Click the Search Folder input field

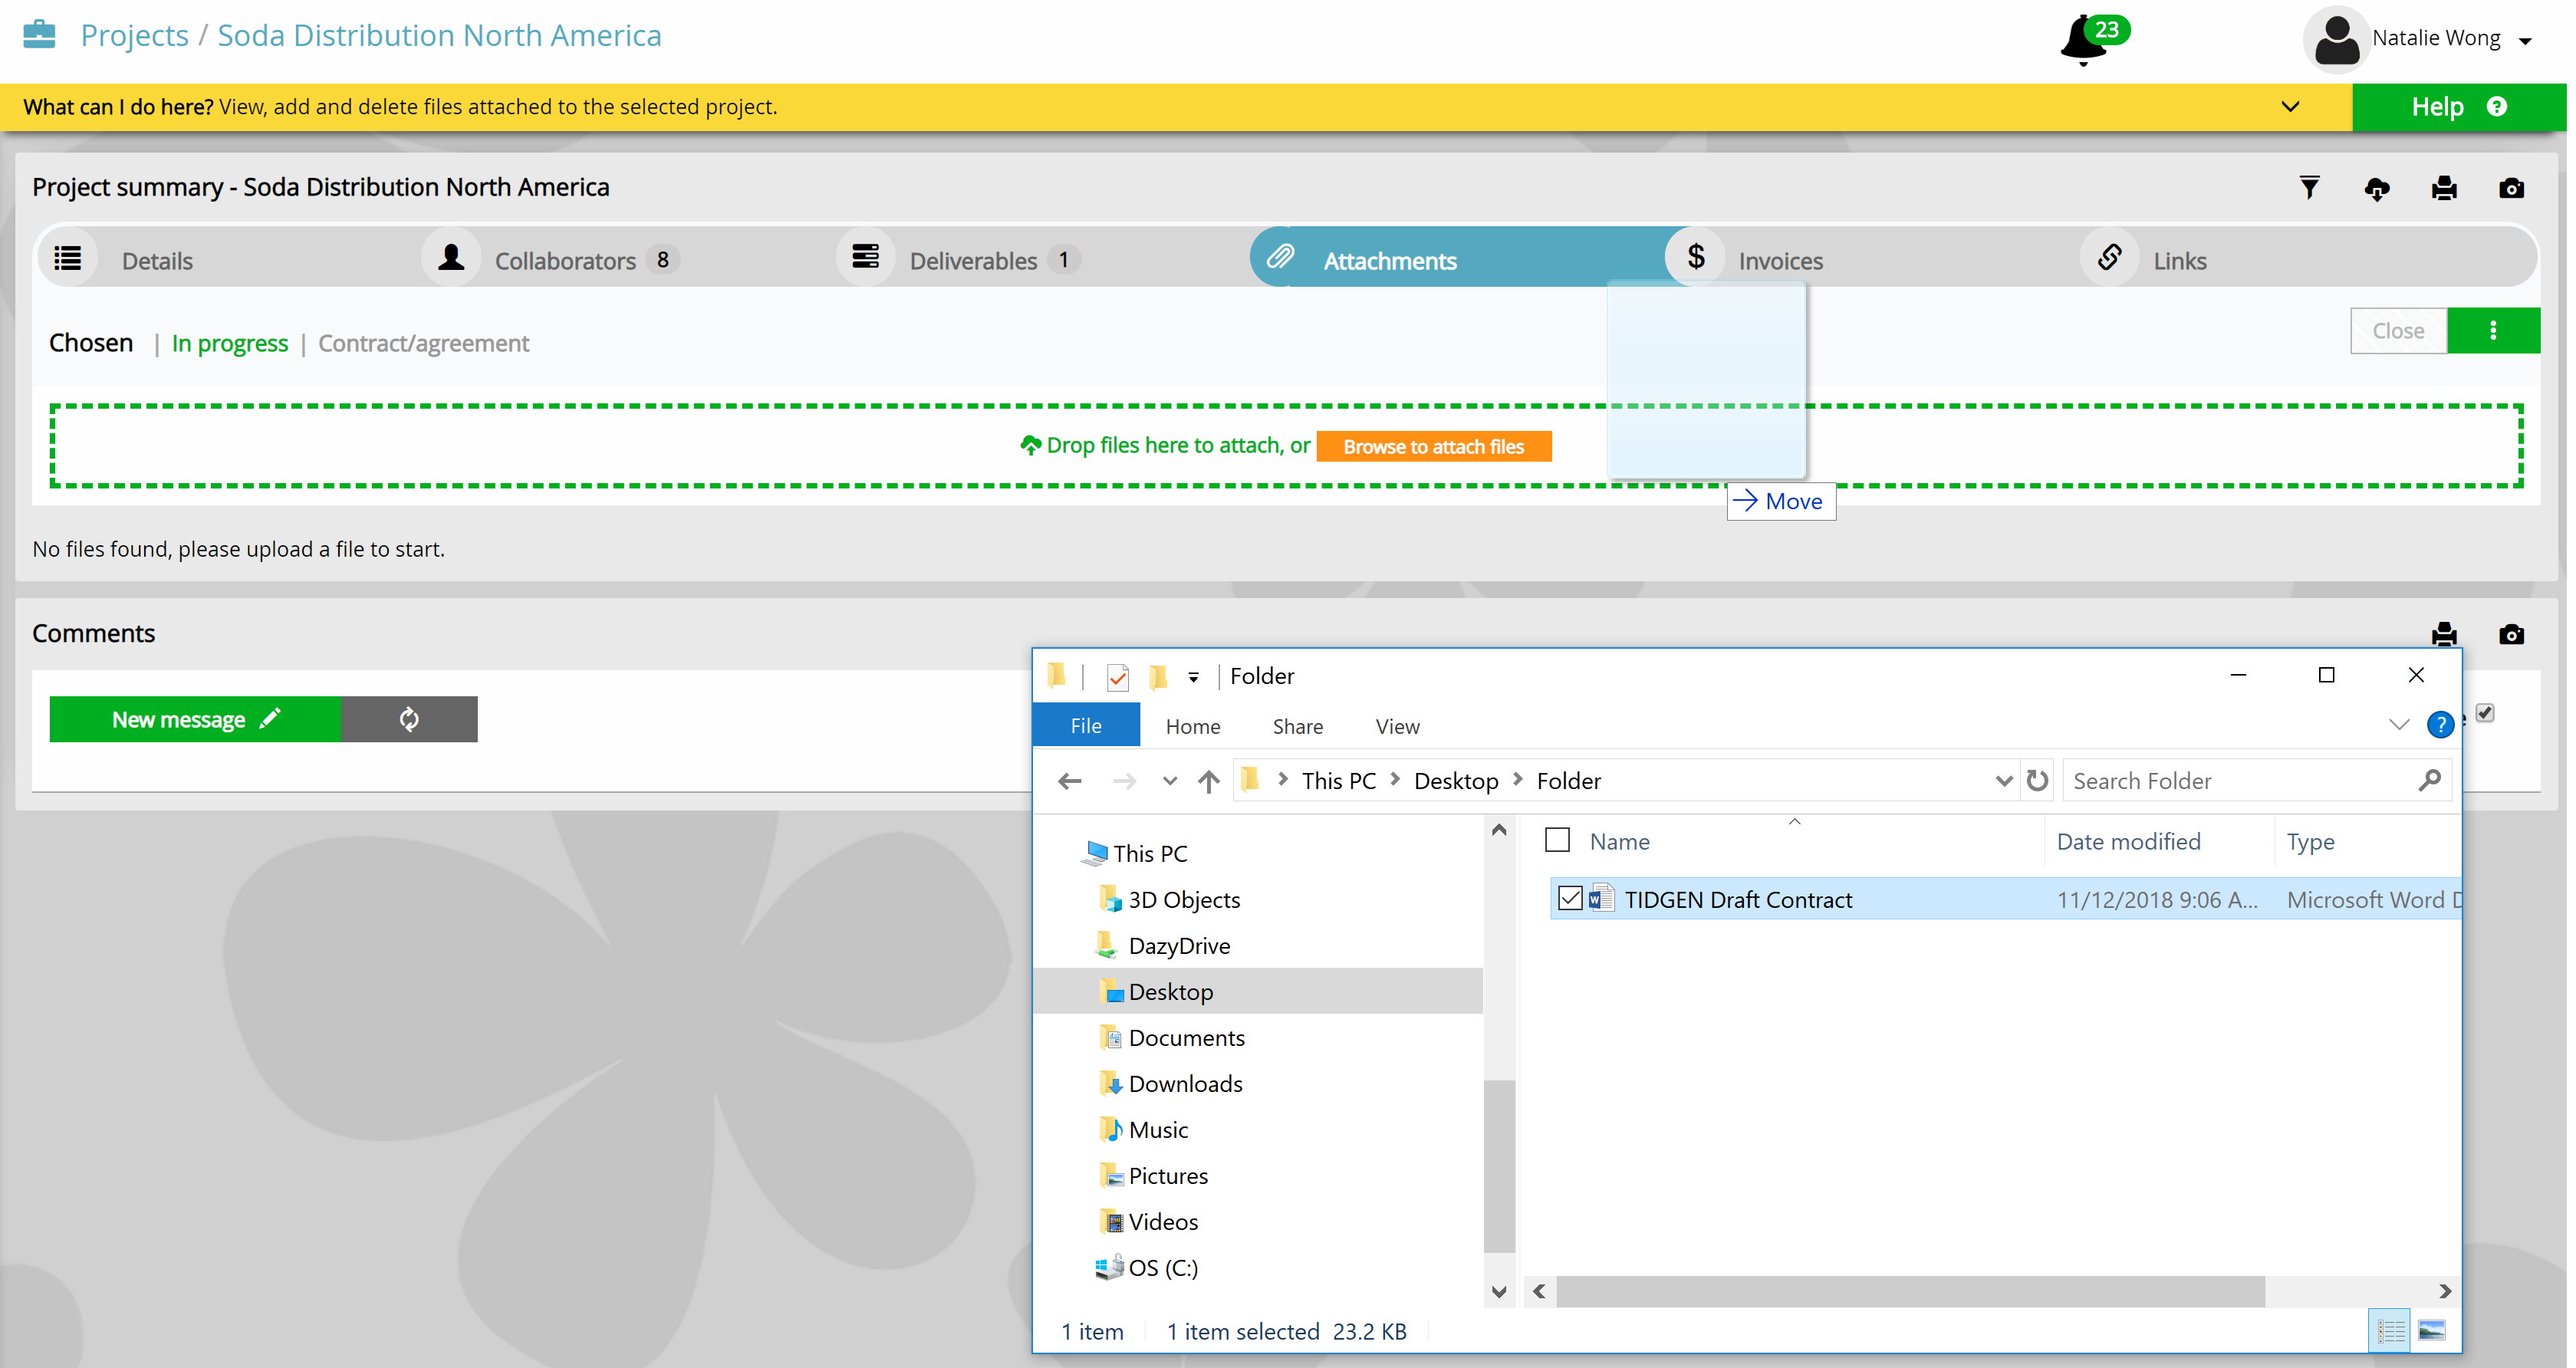point(2240,781)
